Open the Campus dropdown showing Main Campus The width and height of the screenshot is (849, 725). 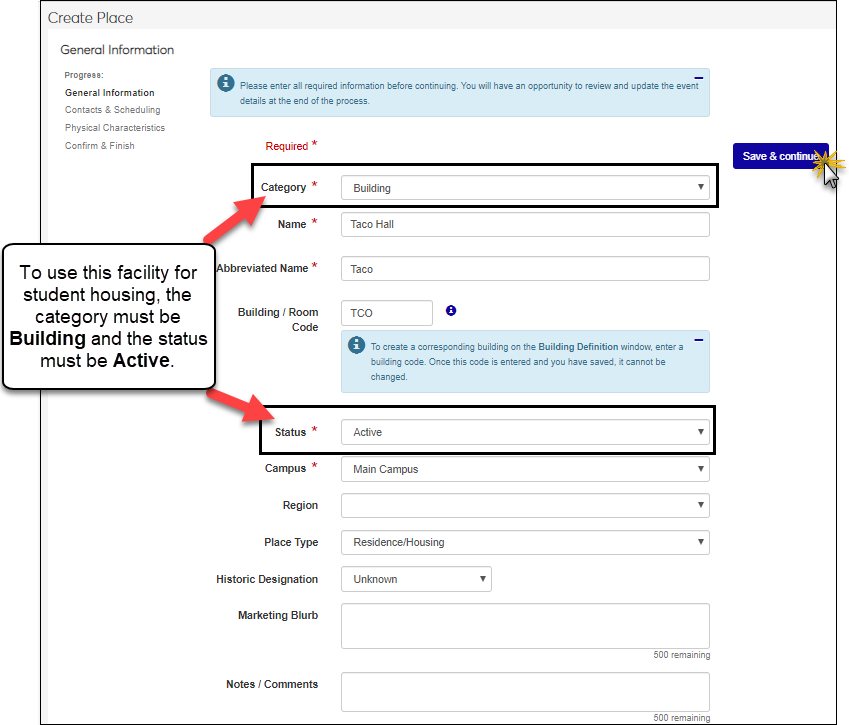pyautogui.click(x=525, y=469)
